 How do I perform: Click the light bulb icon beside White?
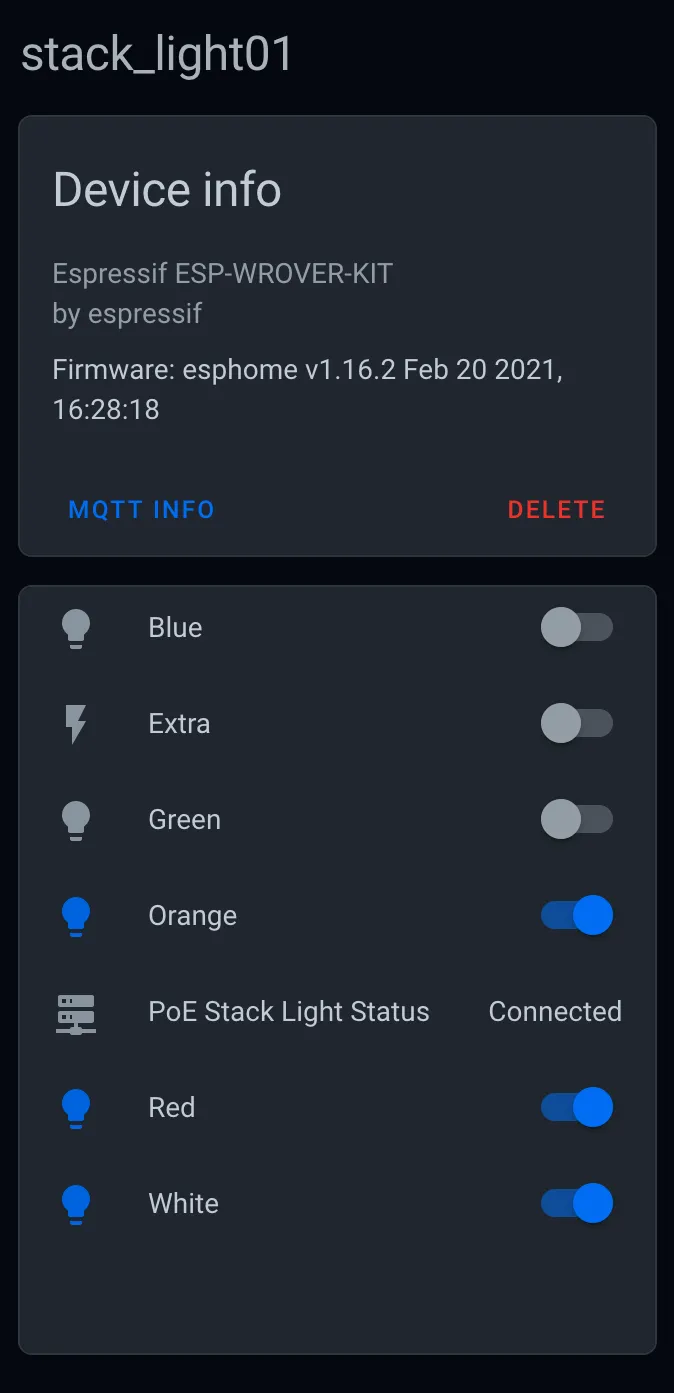pos(75,1203)
